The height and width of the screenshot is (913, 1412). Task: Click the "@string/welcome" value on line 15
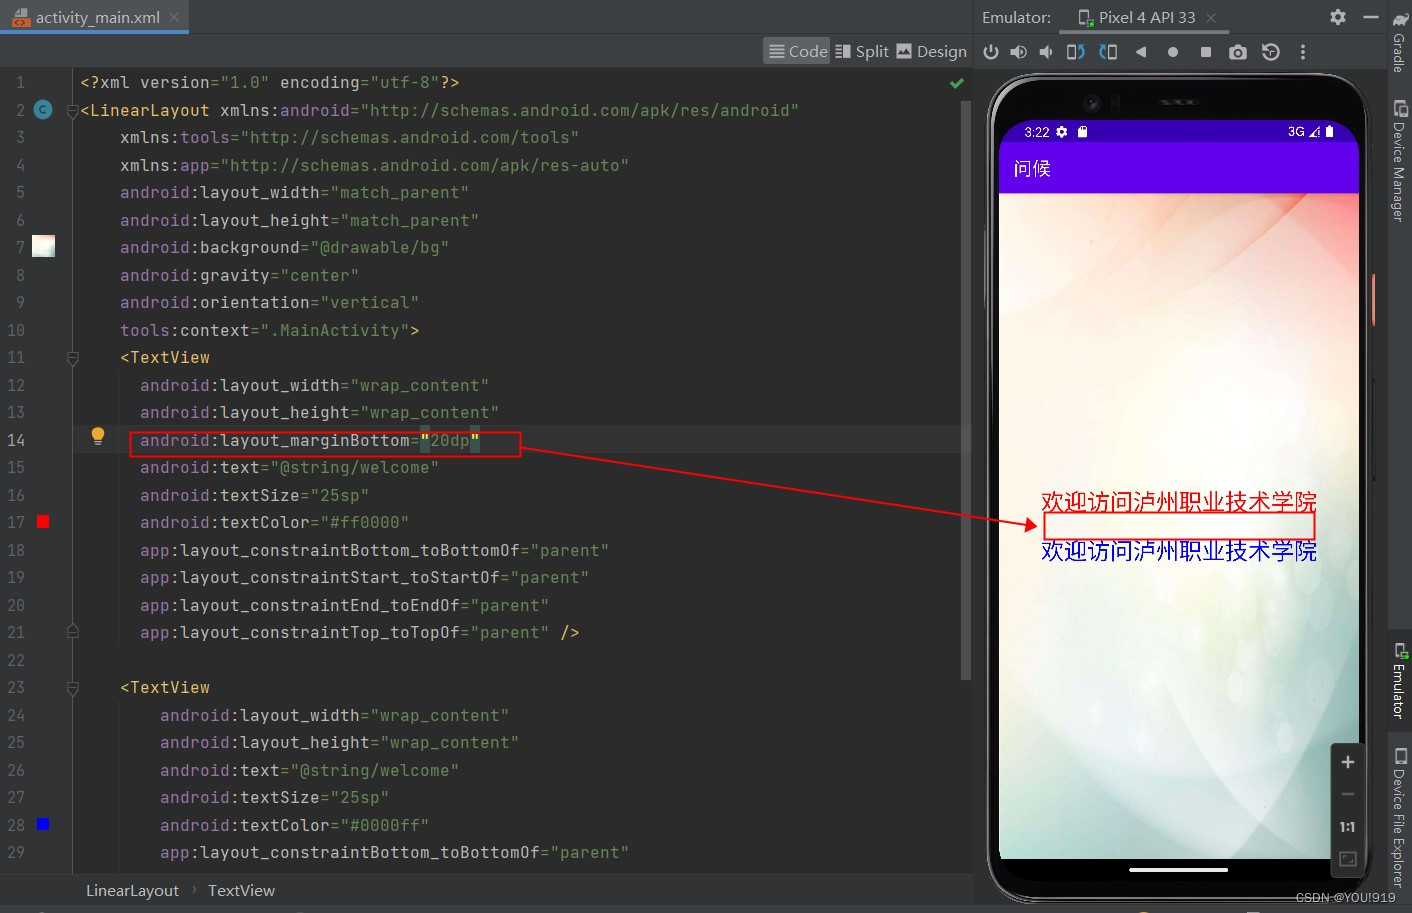click(355, 467)
